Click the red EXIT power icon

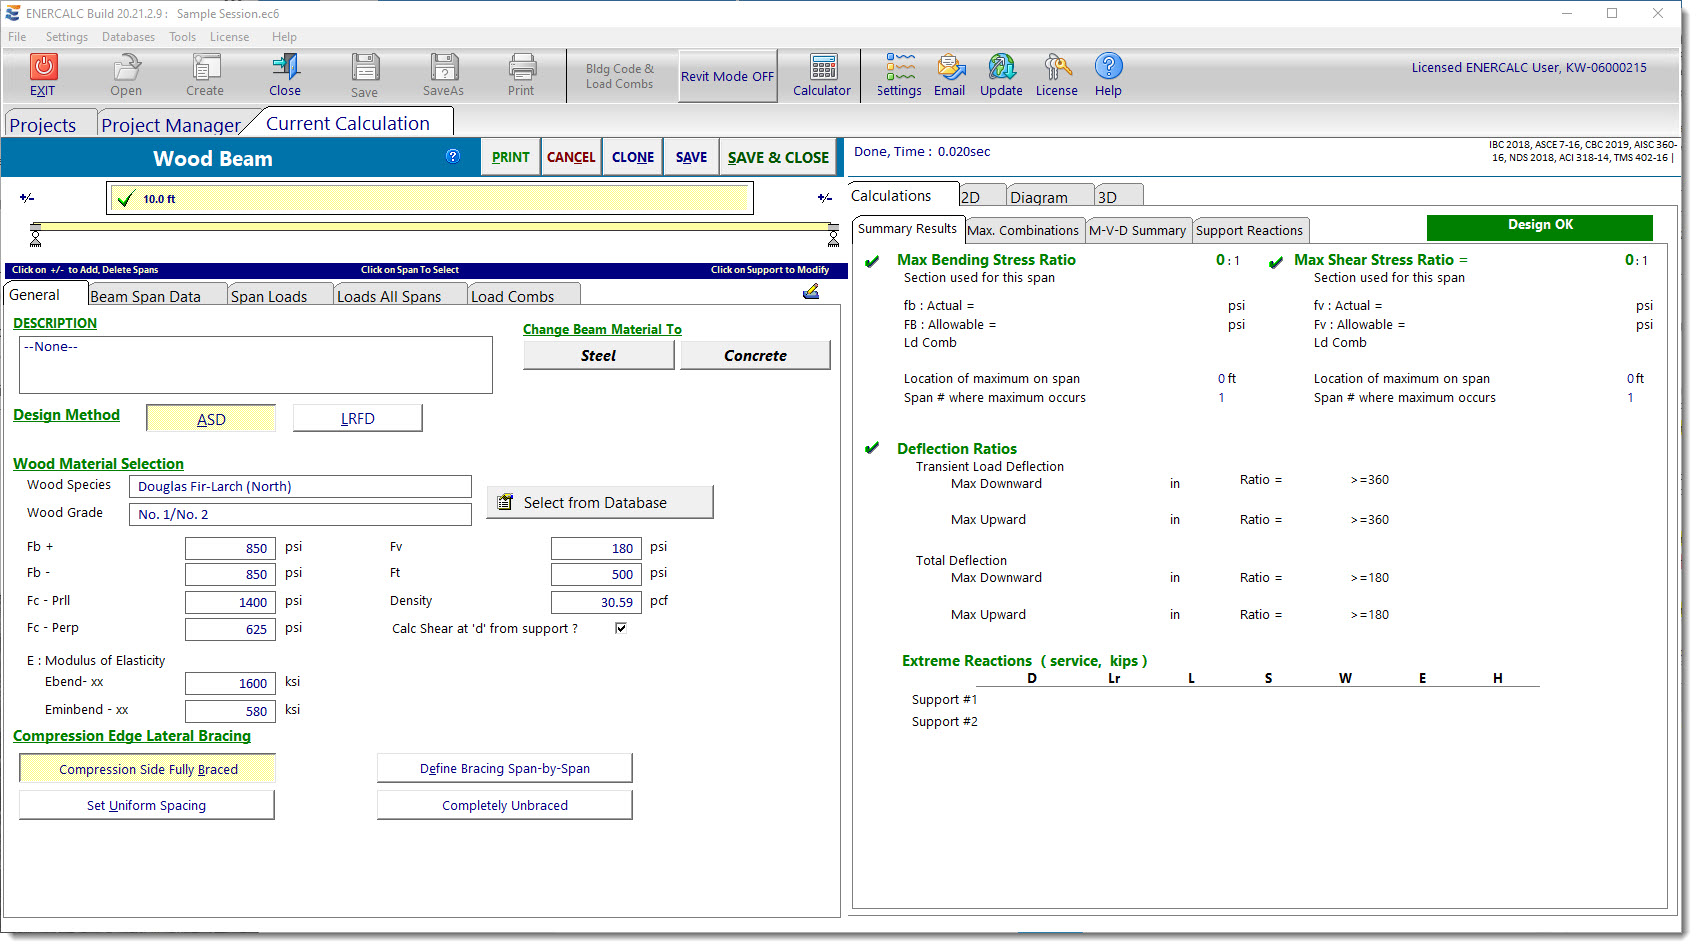click(43, 67)
